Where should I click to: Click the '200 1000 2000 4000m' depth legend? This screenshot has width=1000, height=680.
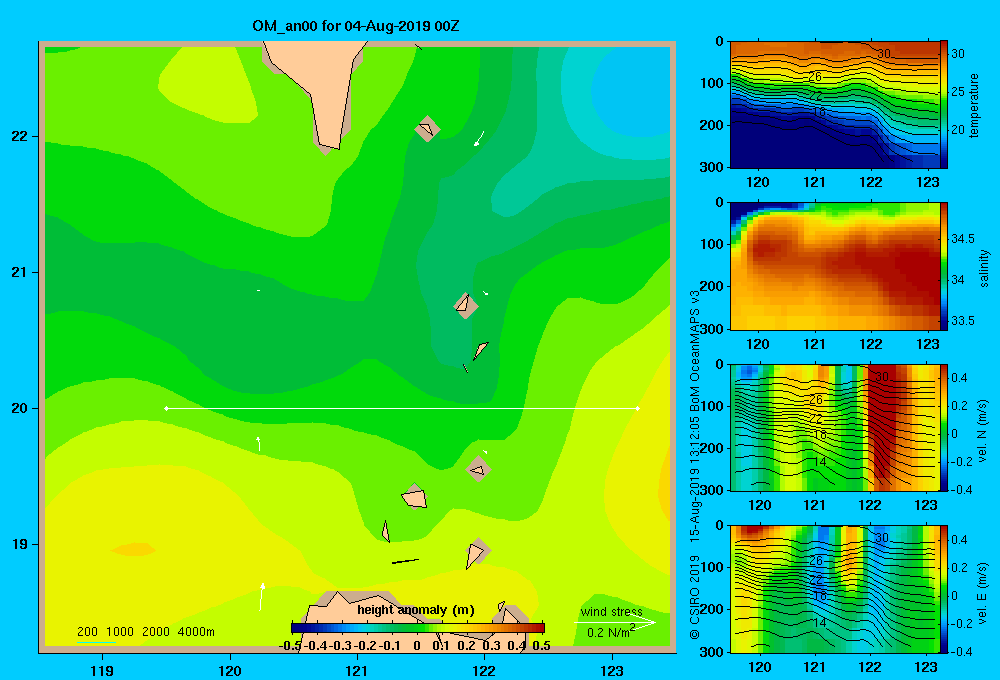click(145, 632)
